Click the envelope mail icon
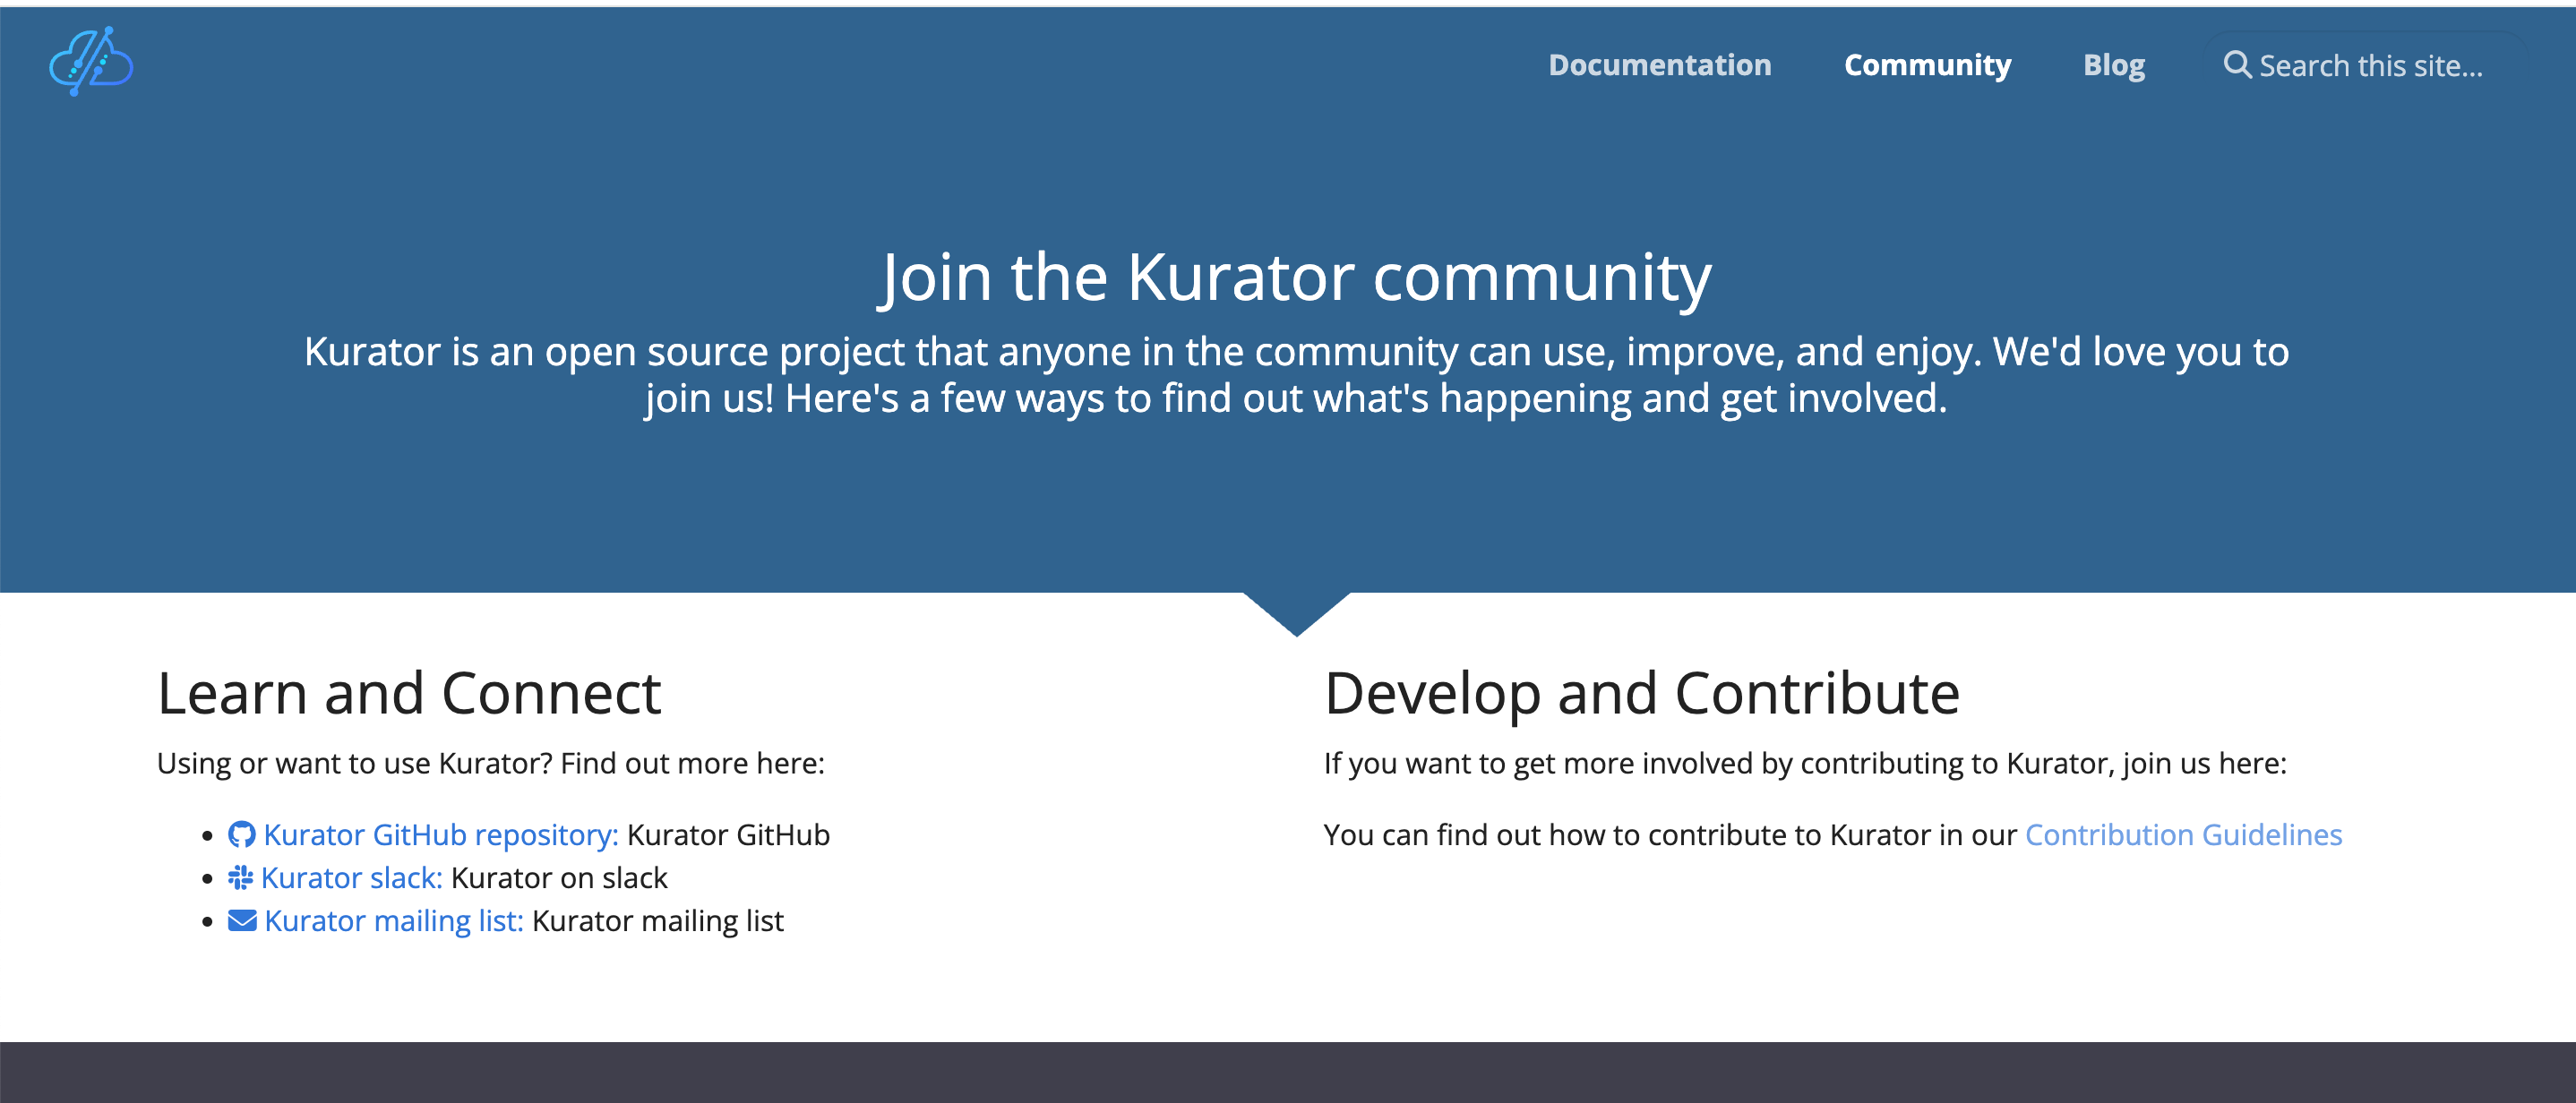This screenshot has width=2576, height=1103. 242,920
